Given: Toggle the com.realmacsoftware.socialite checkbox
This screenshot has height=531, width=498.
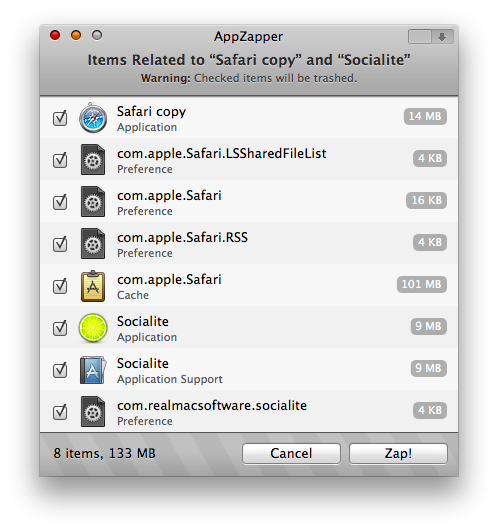Looking at the screenshot, I should 60,412.
